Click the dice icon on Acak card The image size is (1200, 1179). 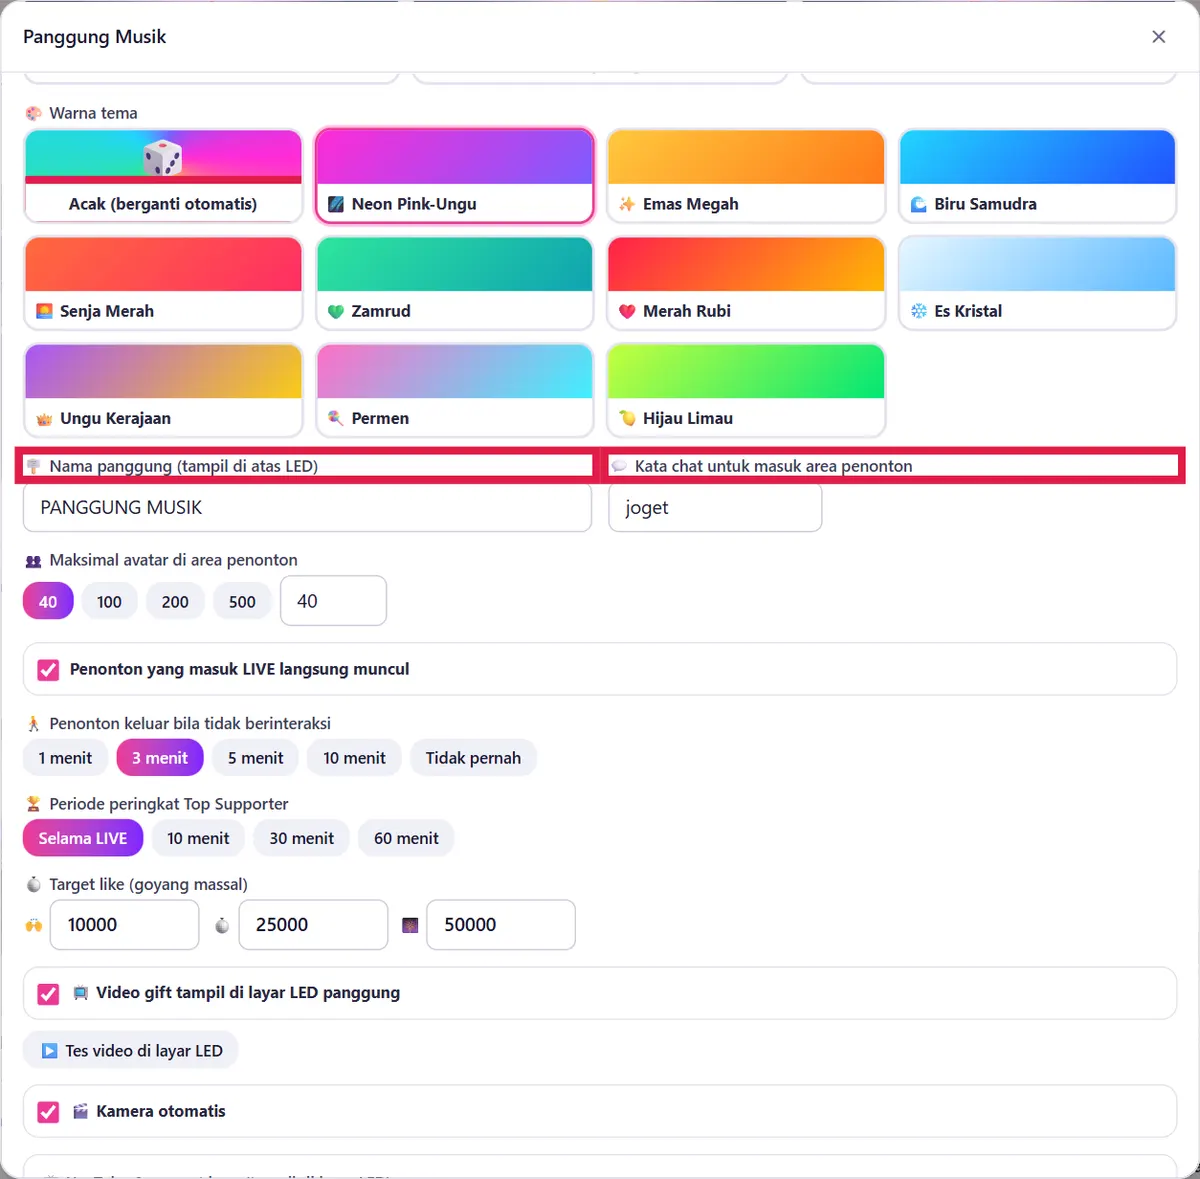[163, 157]
